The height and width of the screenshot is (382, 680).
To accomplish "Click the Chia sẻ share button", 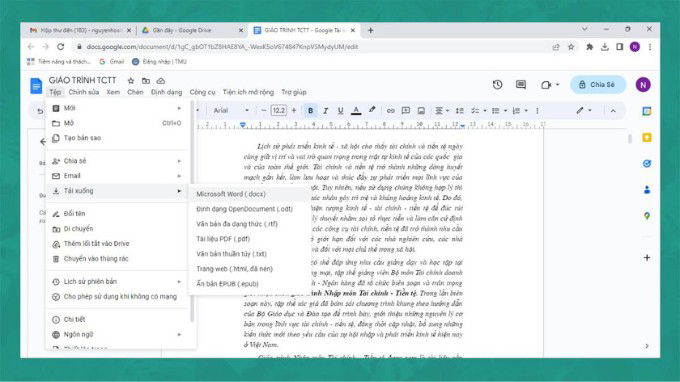I will coord(598,85).
